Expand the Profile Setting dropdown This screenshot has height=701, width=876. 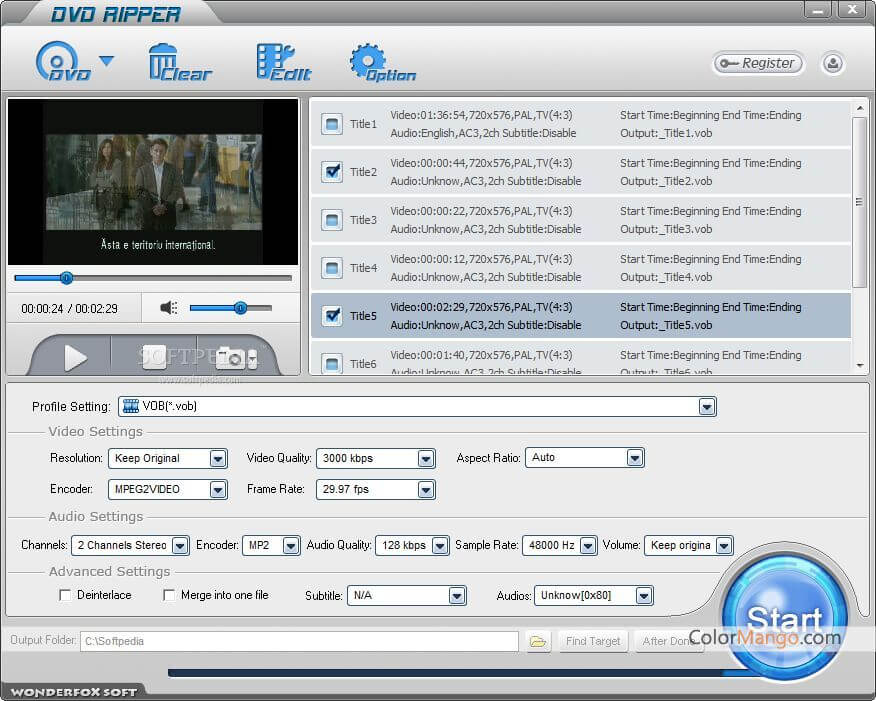[707, 407]
